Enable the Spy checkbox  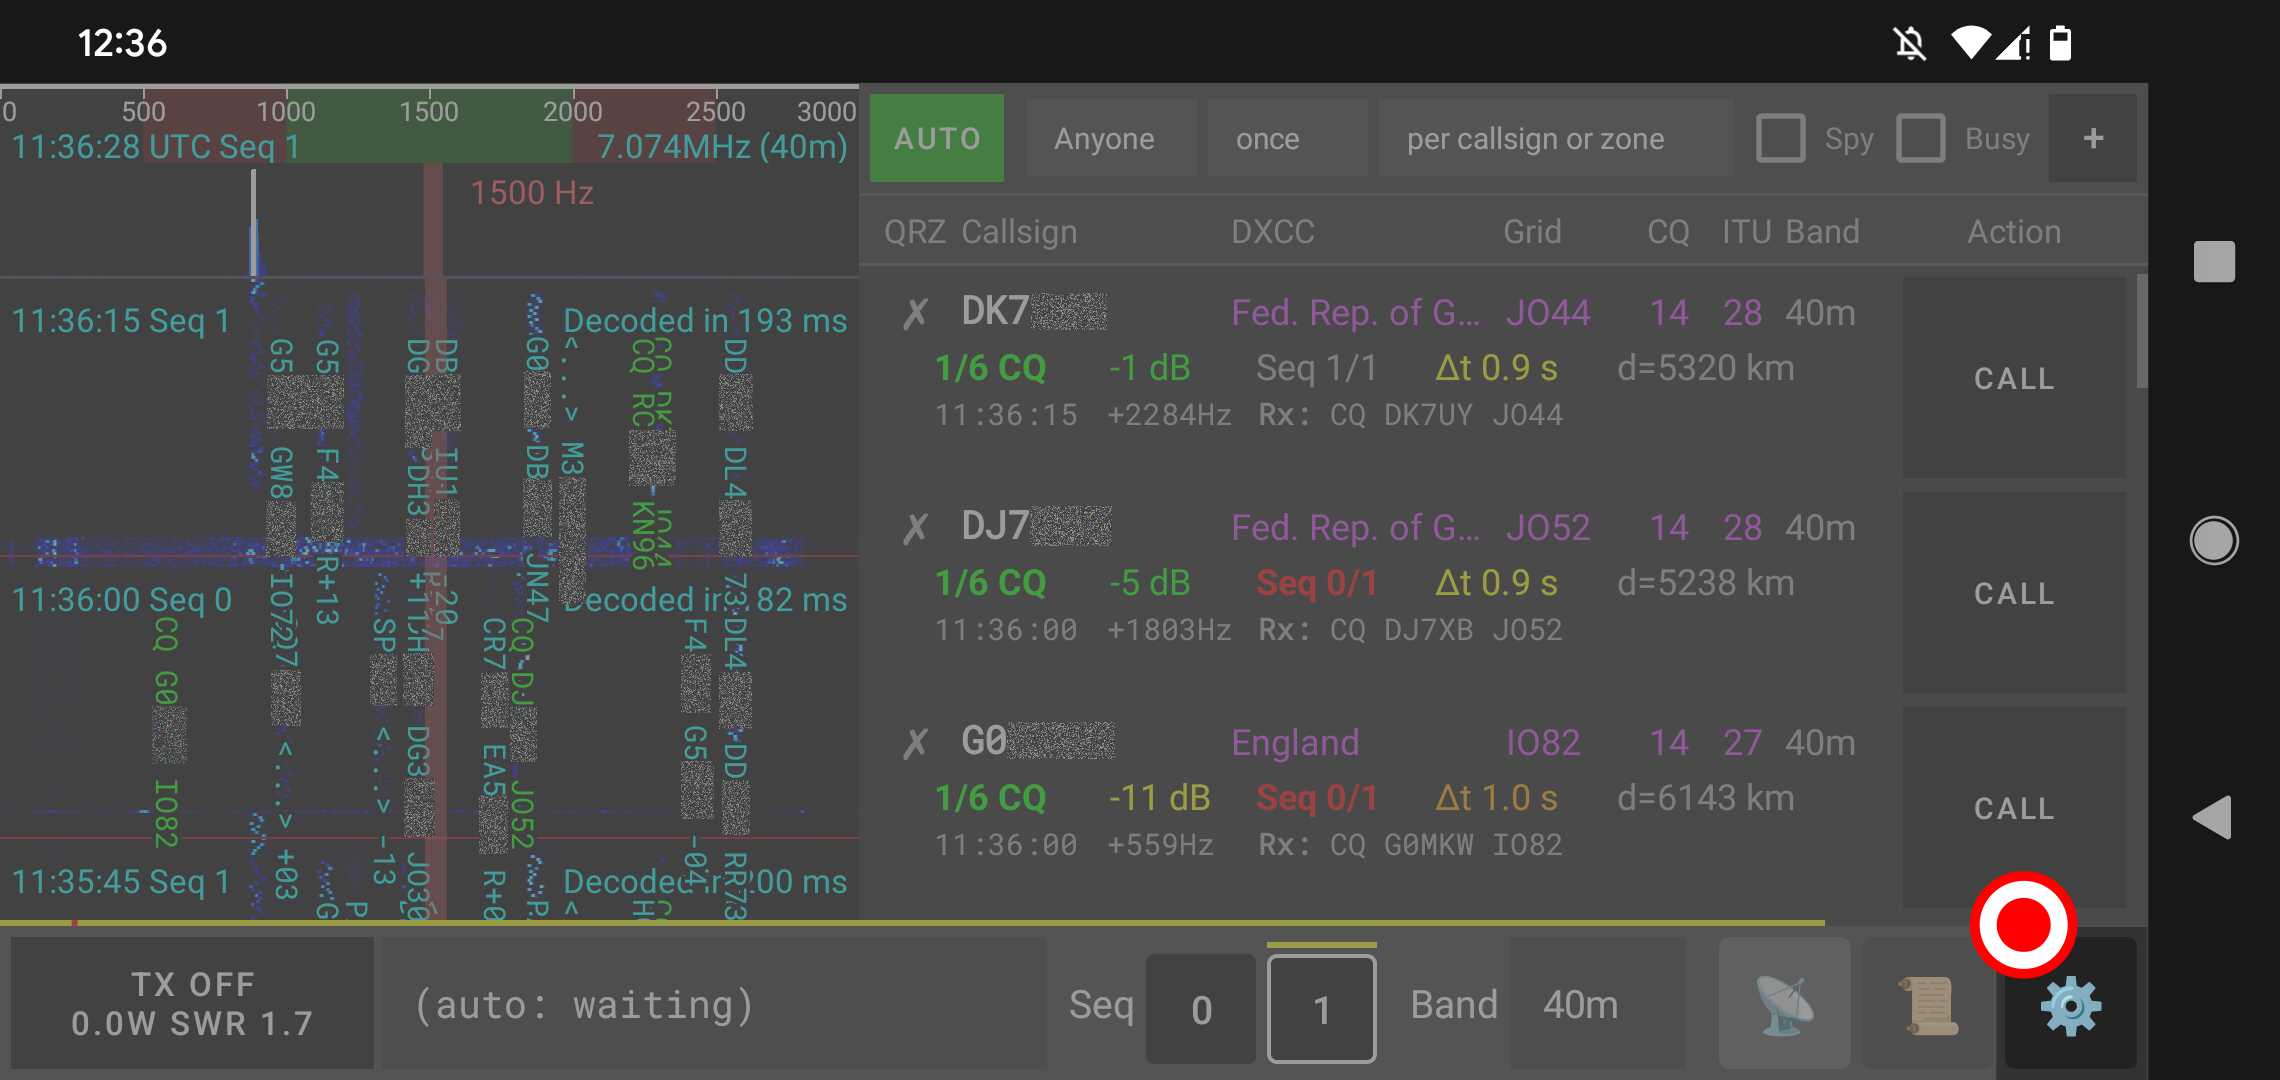click(1780, 138)
